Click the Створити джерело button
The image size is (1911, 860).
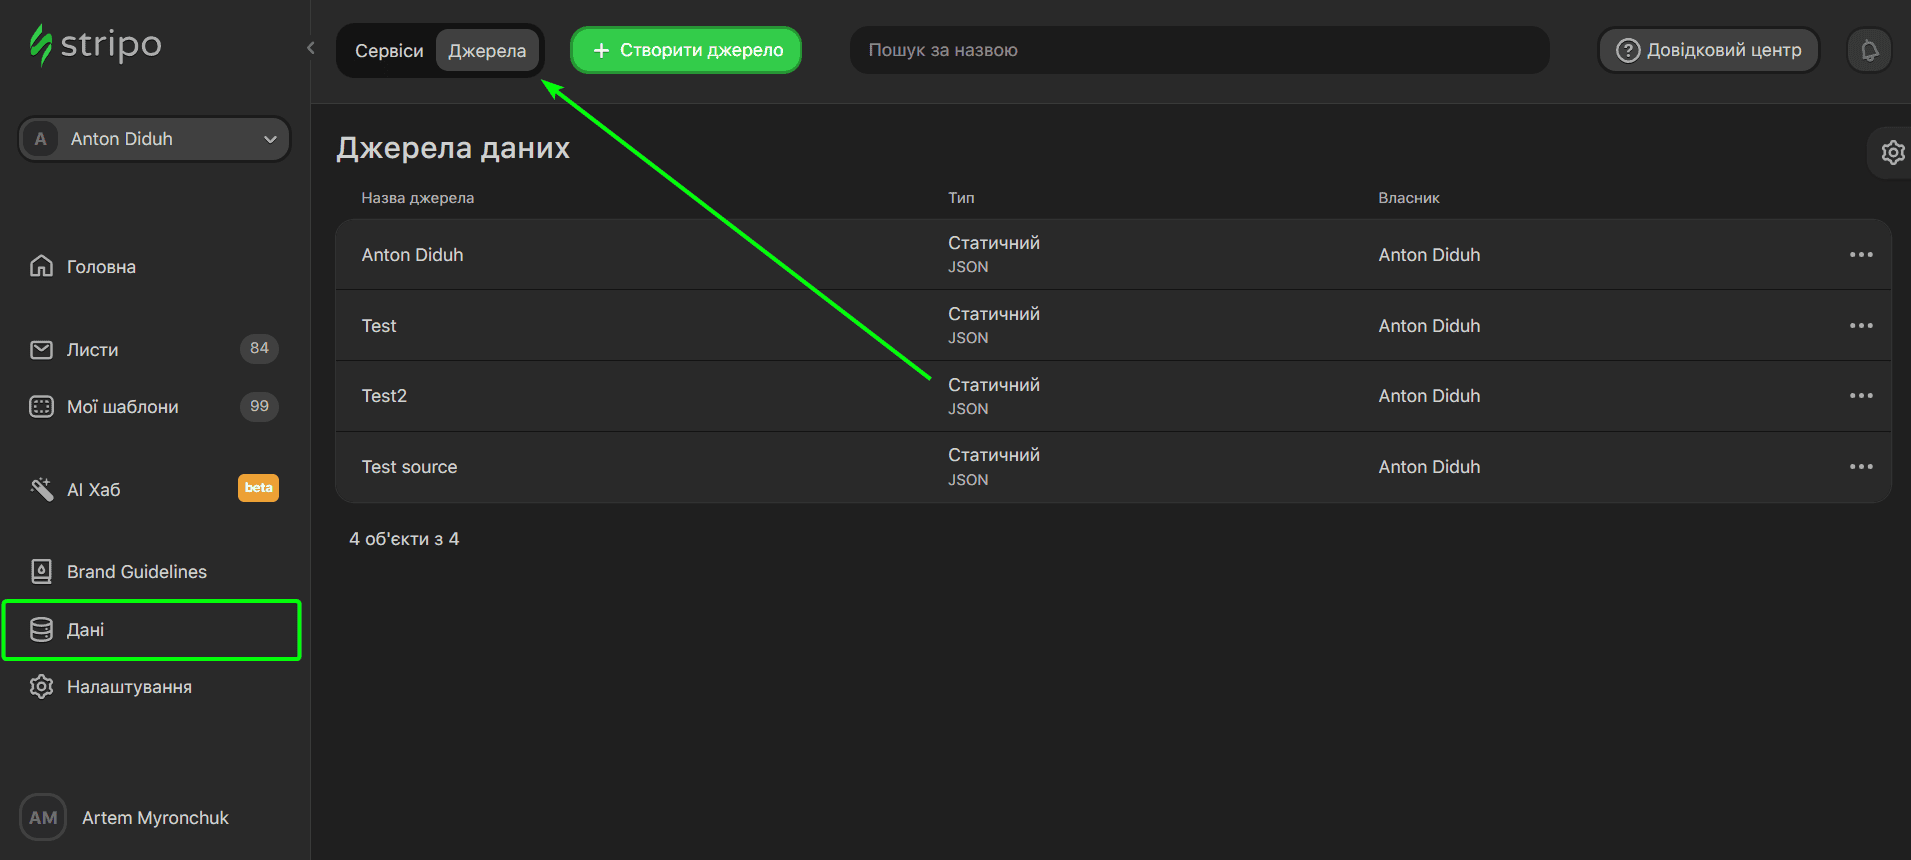[686, 50]
